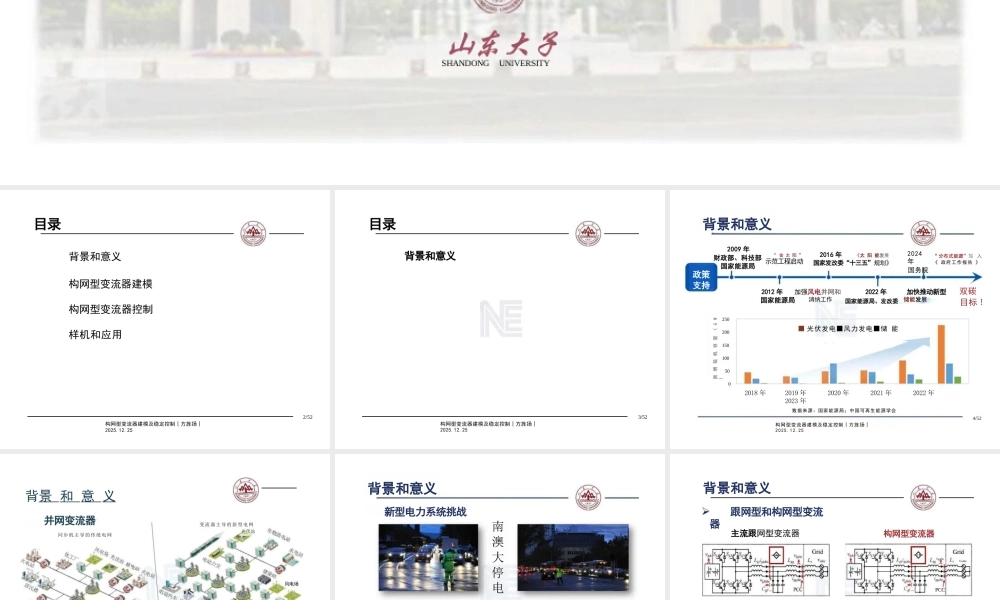Click the blue 政策支持 box on the timeline
The width and height of the screenshot is (1000, 600).
coord(700,277)
